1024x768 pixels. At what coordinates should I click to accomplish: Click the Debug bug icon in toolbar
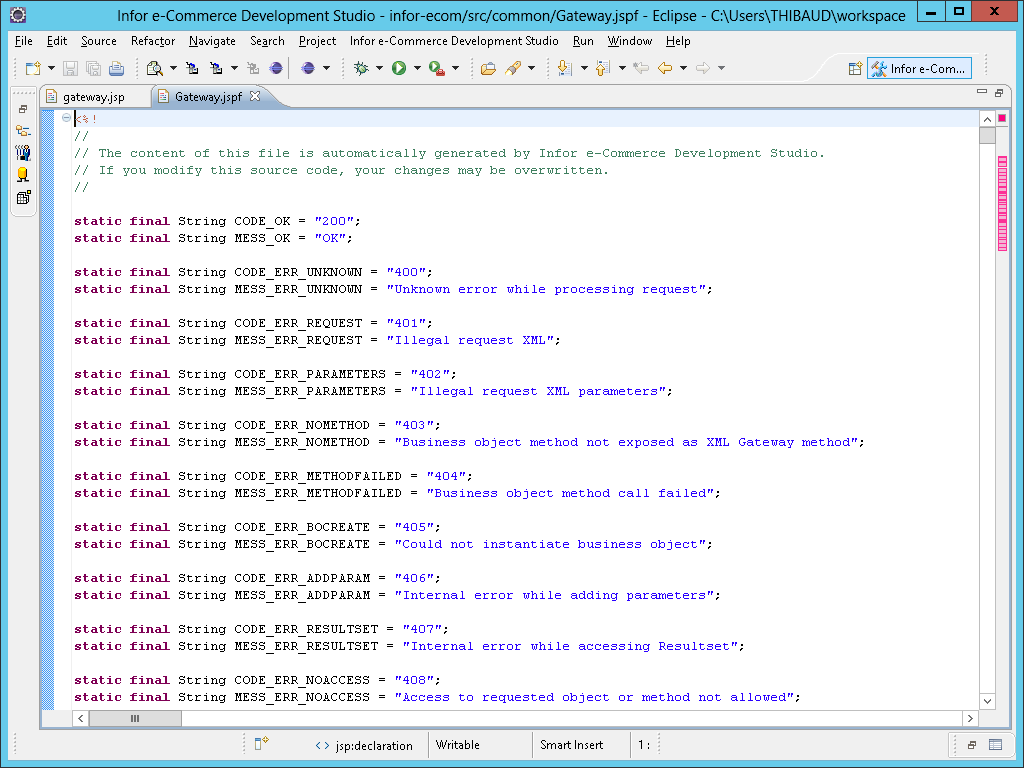point(361,68)
